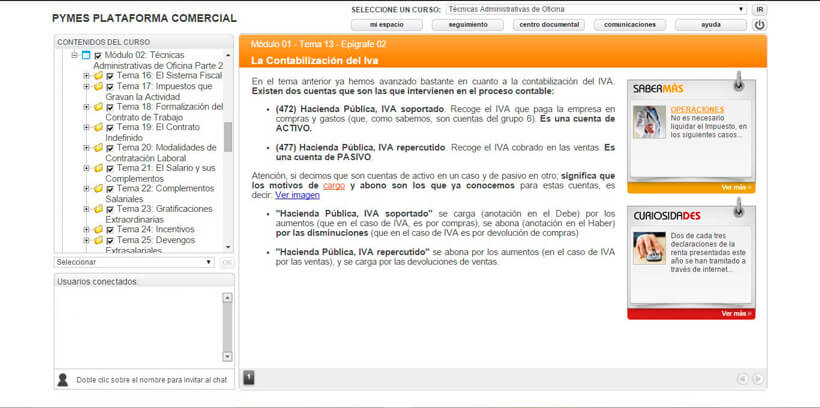820x408 pixels.
Task: Click folder icon of Tema 17
Action: coord(98,86)
